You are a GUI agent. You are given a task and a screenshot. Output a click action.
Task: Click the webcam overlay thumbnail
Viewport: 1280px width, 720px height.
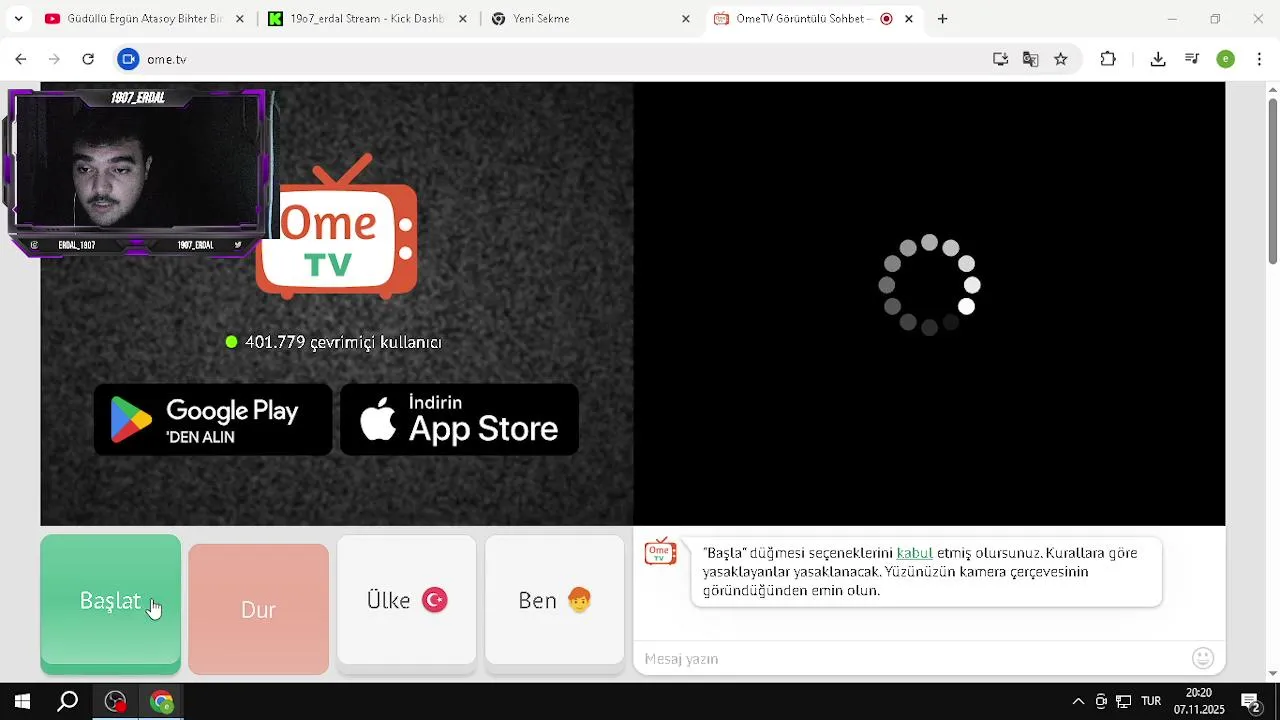138,172
